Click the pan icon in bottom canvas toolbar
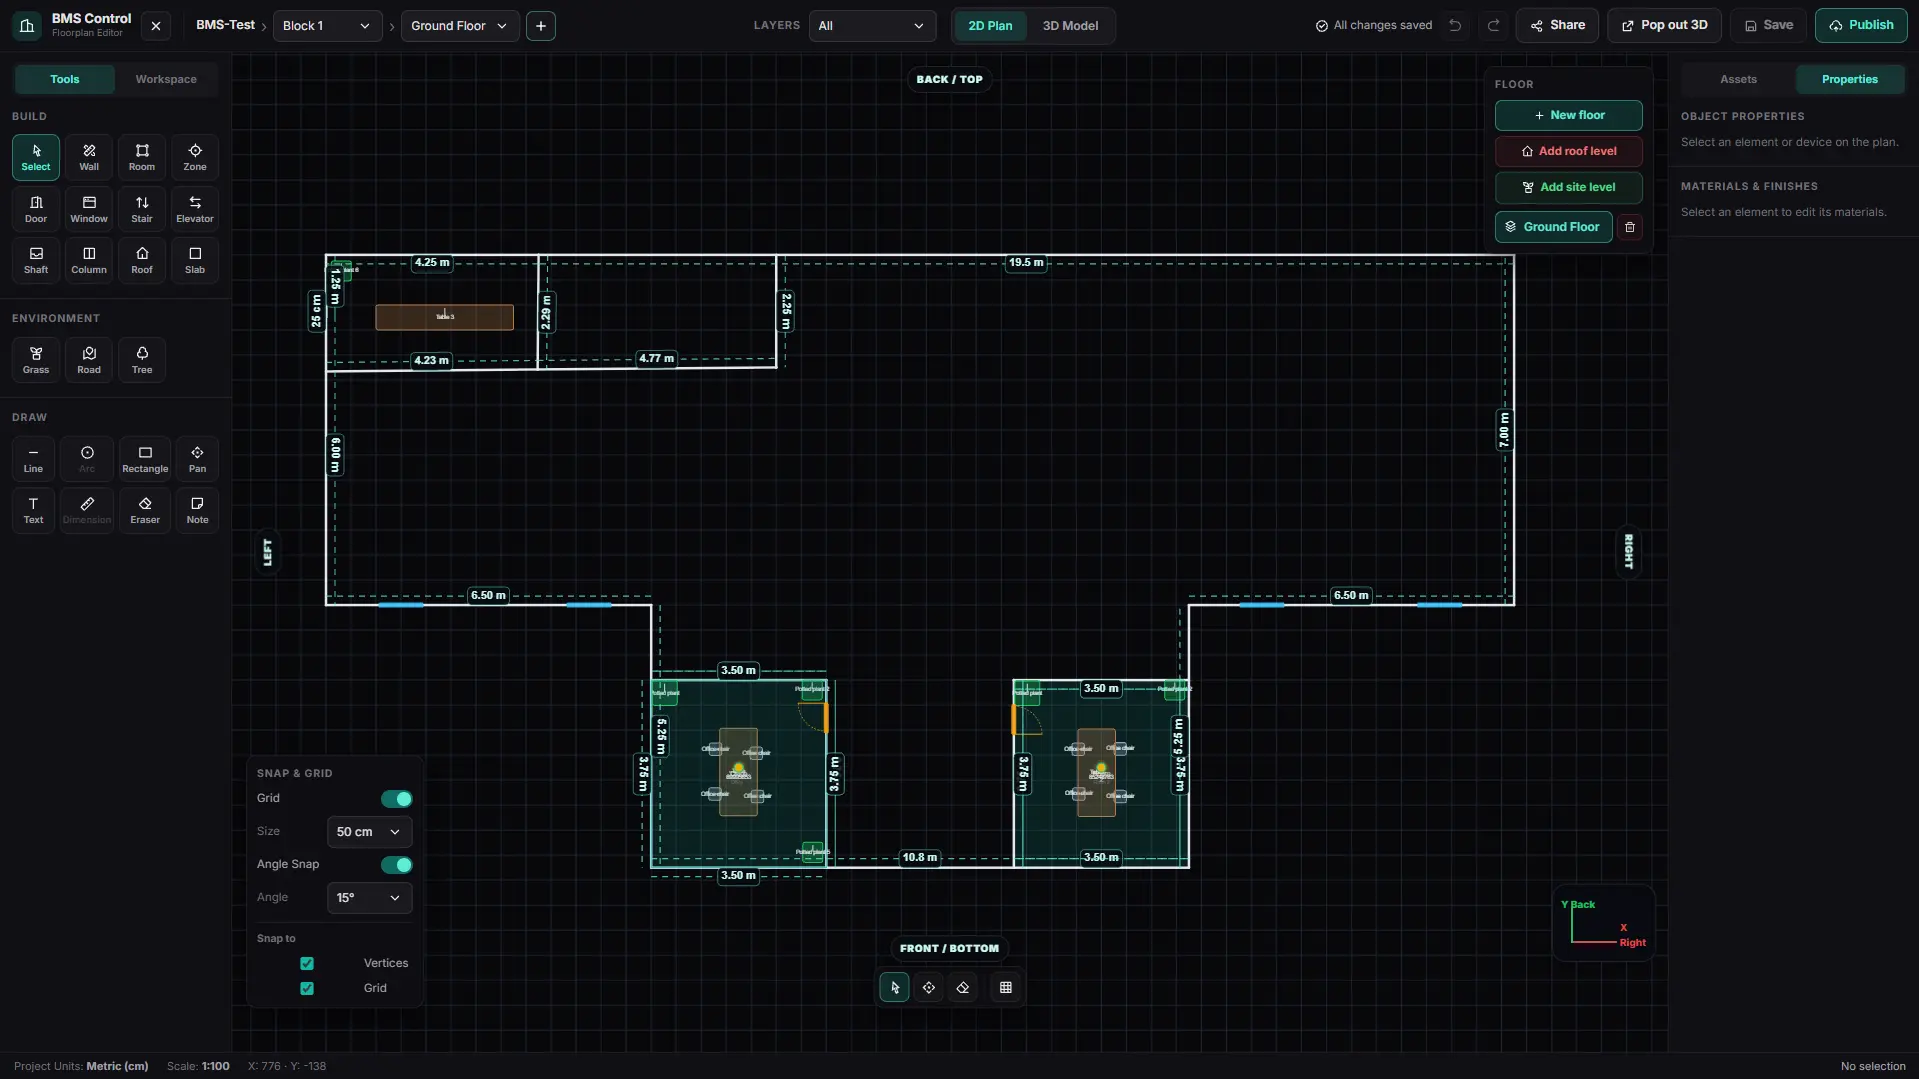 929,988
